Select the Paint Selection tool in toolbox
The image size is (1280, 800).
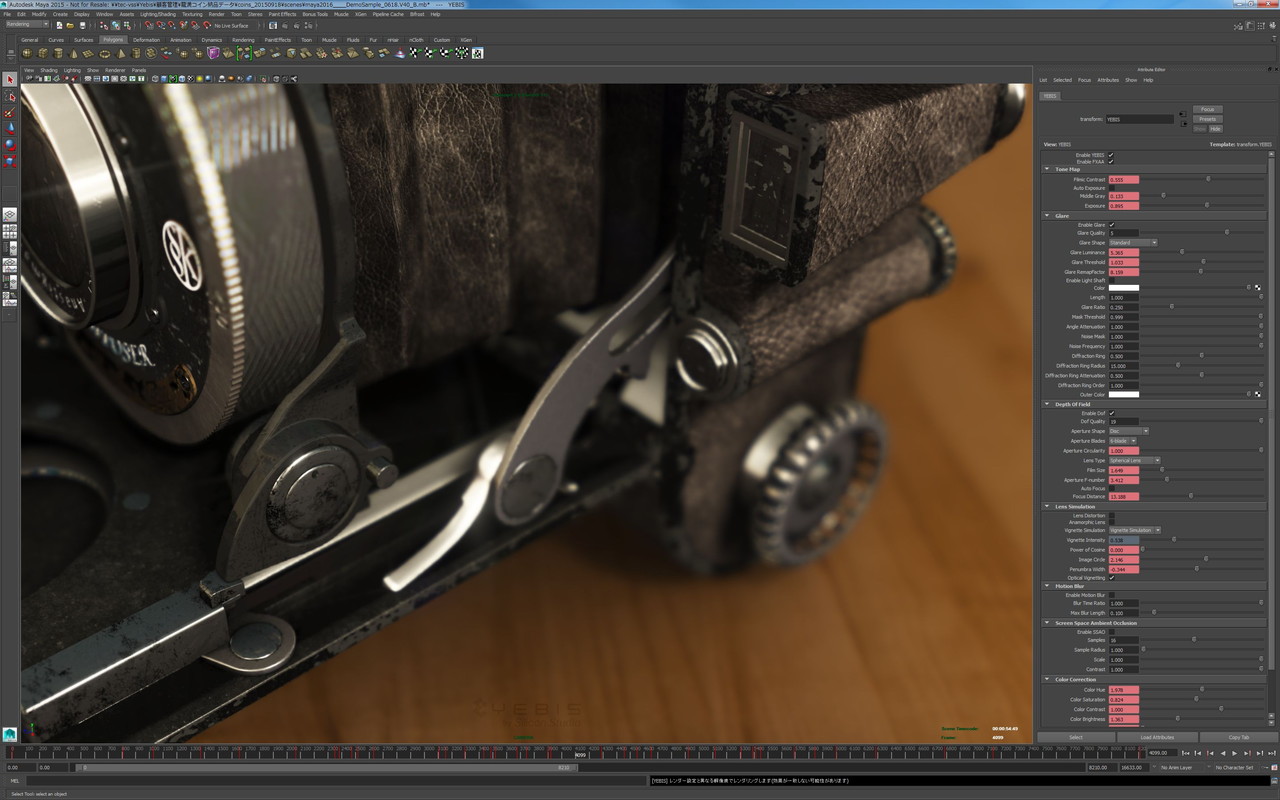point(10,113)
